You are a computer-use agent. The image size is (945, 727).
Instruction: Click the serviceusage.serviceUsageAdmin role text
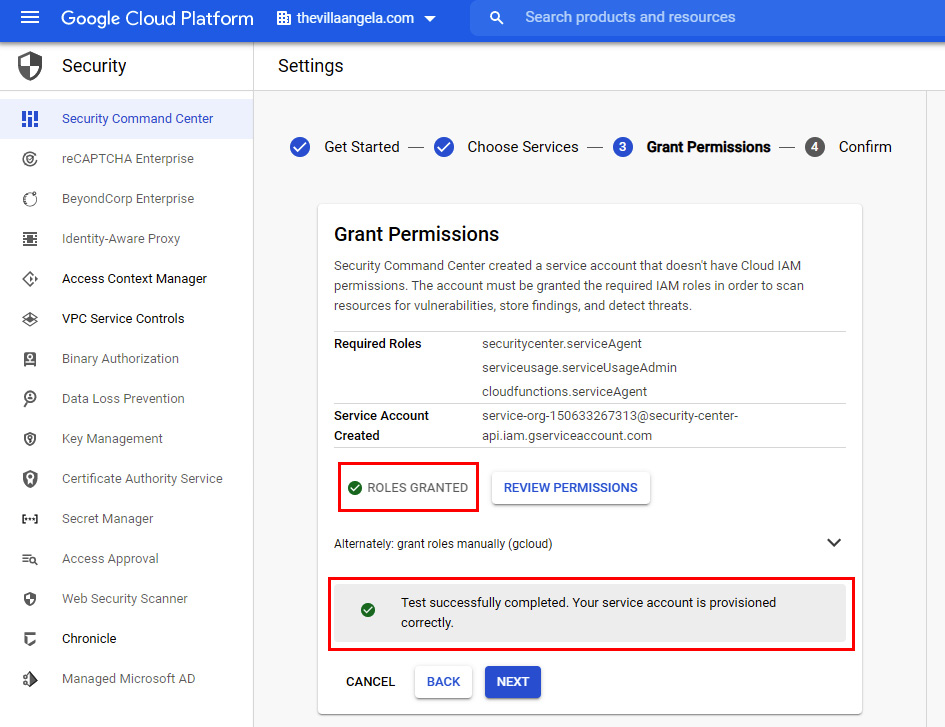click(579, 368)
